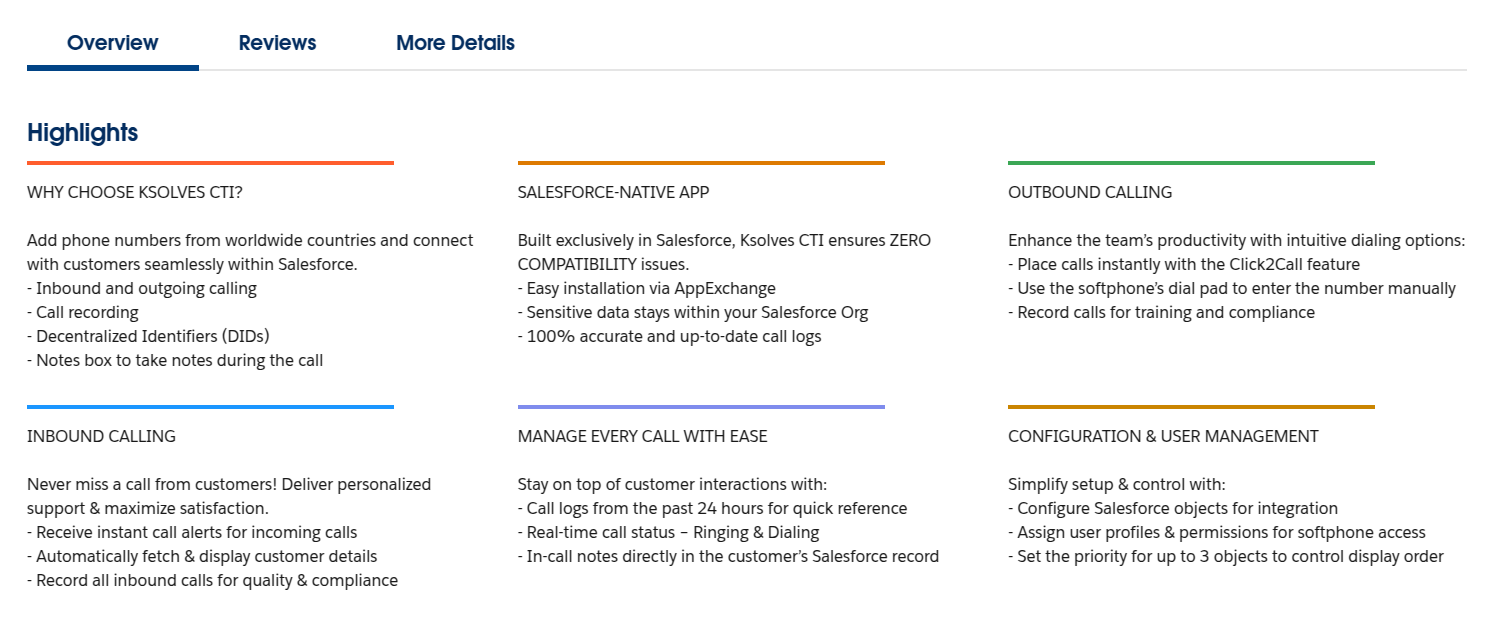
Task: Click the green bar above Outbound Calling
Action: coord(1191,163)
